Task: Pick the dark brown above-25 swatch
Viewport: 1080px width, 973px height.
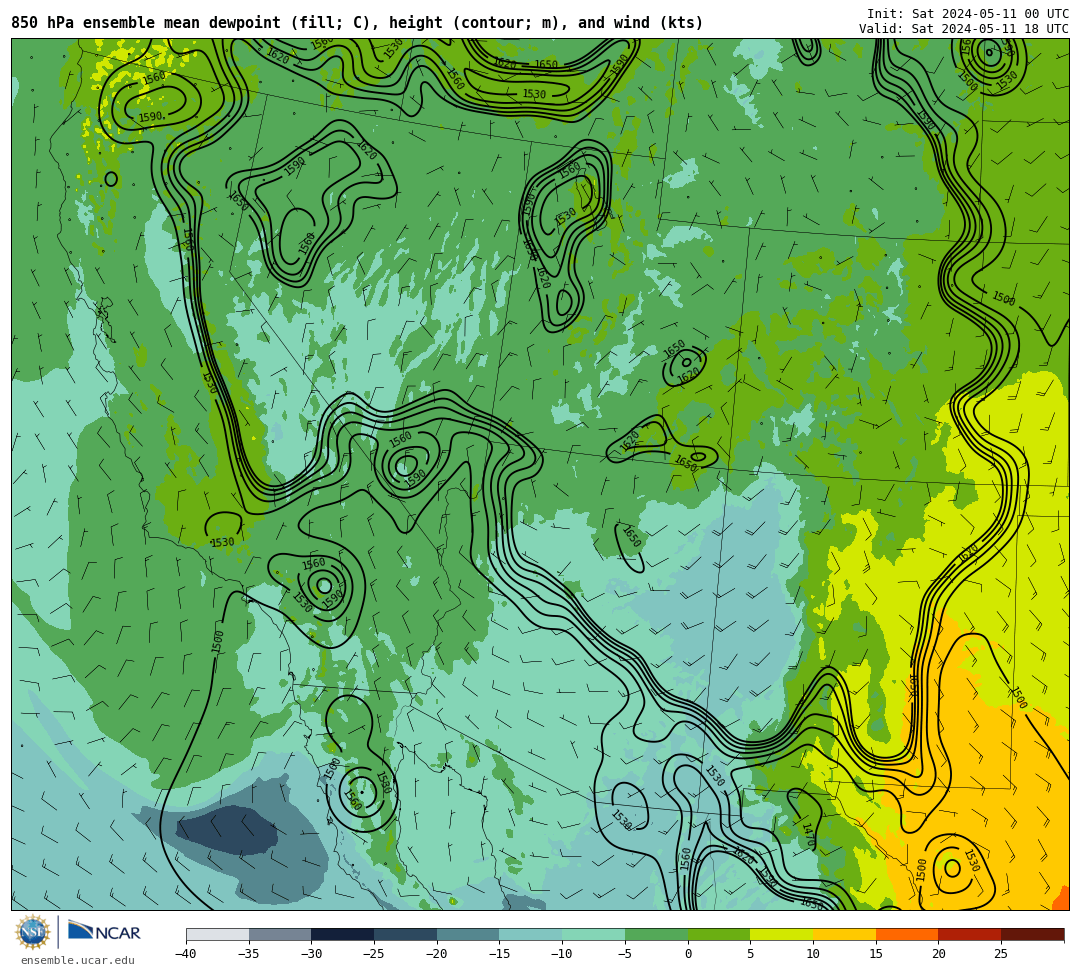Action: (1032, 934)
